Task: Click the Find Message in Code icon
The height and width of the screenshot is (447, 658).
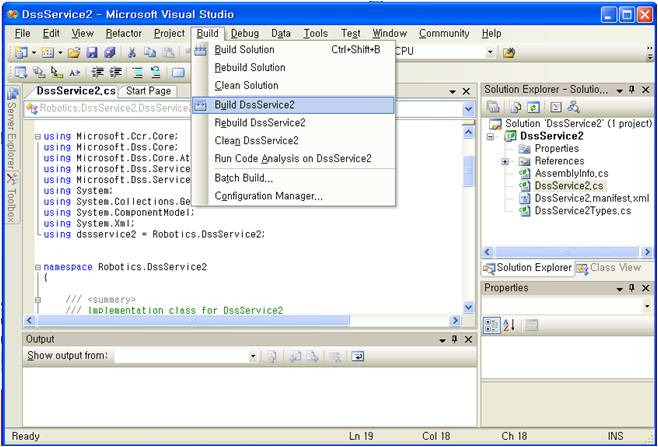Action: tap(272, 357)
